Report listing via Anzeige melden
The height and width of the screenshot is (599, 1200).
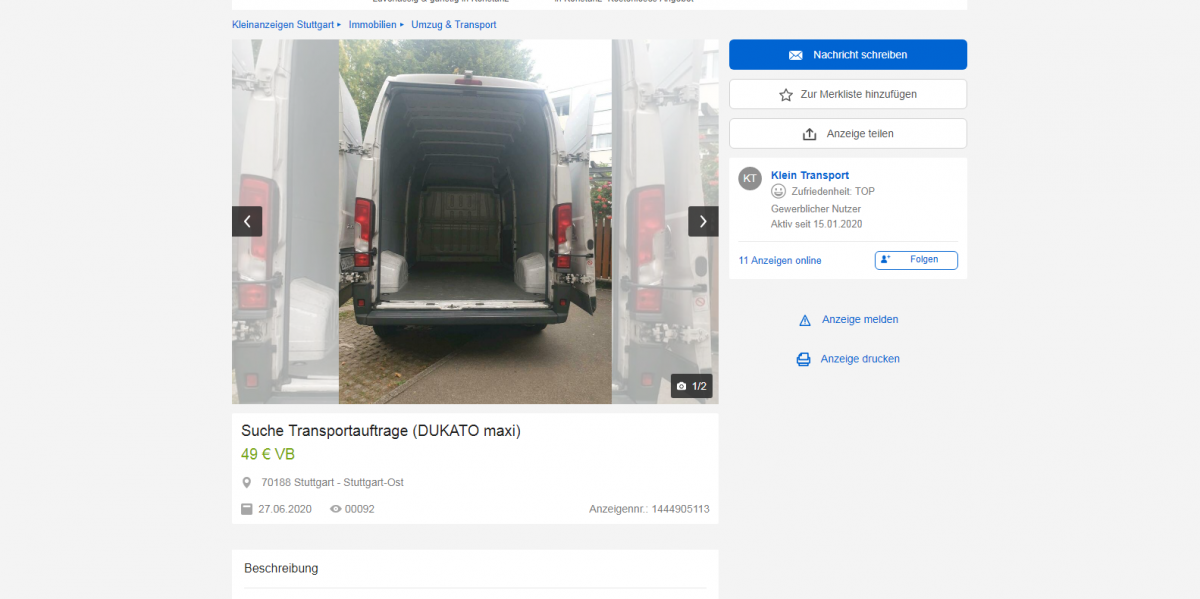click(860, 320)
